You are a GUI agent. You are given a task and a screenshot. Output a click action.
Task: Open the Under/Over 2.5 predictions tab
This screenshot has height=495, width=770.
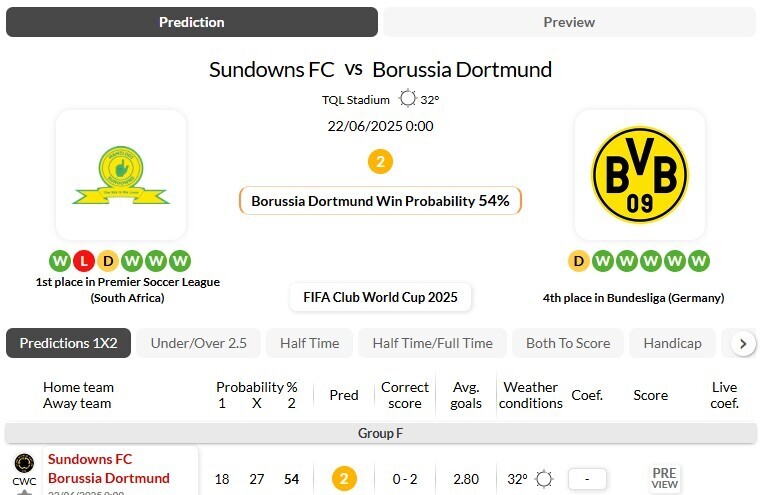pyautogui.click(x=199, y=343)
